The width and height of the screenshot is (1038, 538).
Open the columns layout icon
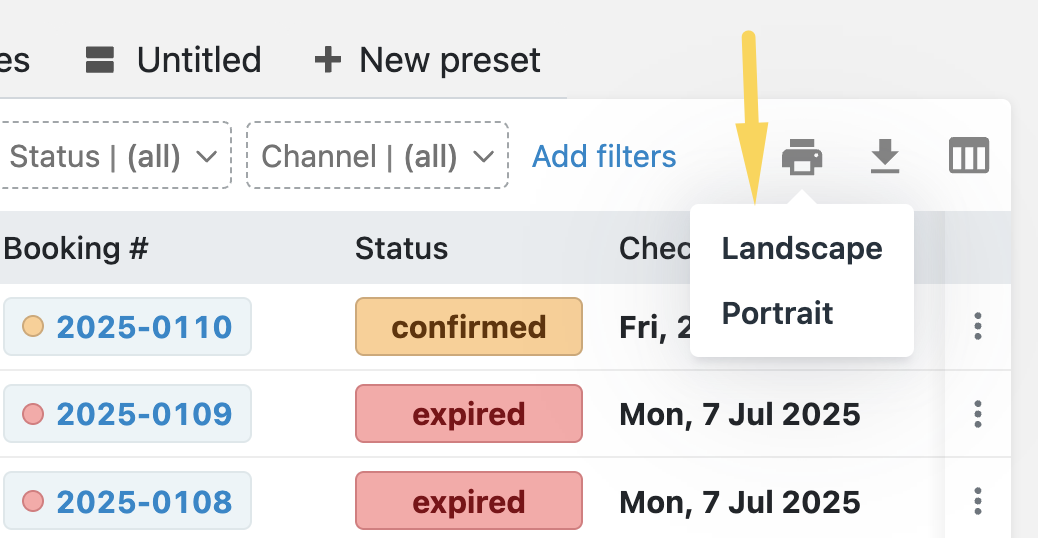968,156
